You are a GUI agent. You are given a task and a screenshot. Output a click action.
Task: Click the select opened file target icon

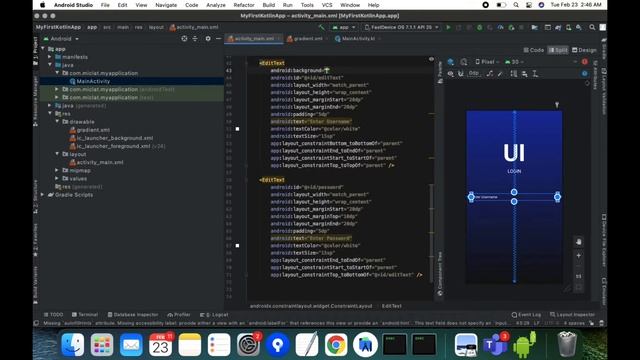(184, 38)
